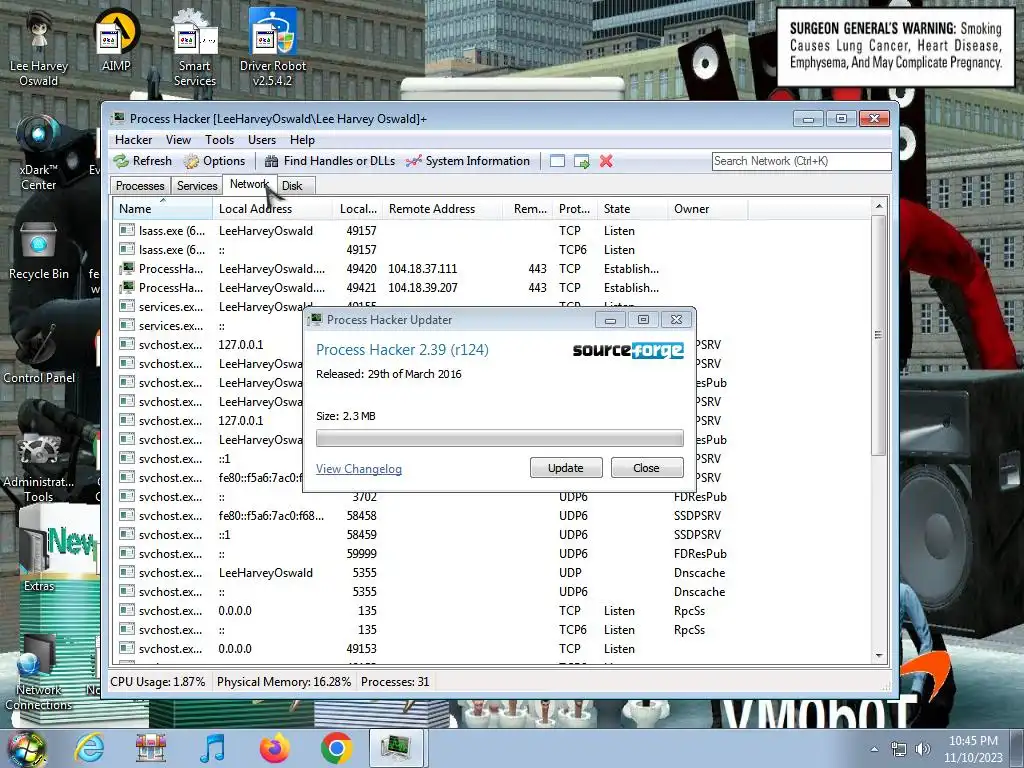1024x768 pixels.
Task: Select svchost TCP6 row owned by RpcSs
Action: (492, 630)
